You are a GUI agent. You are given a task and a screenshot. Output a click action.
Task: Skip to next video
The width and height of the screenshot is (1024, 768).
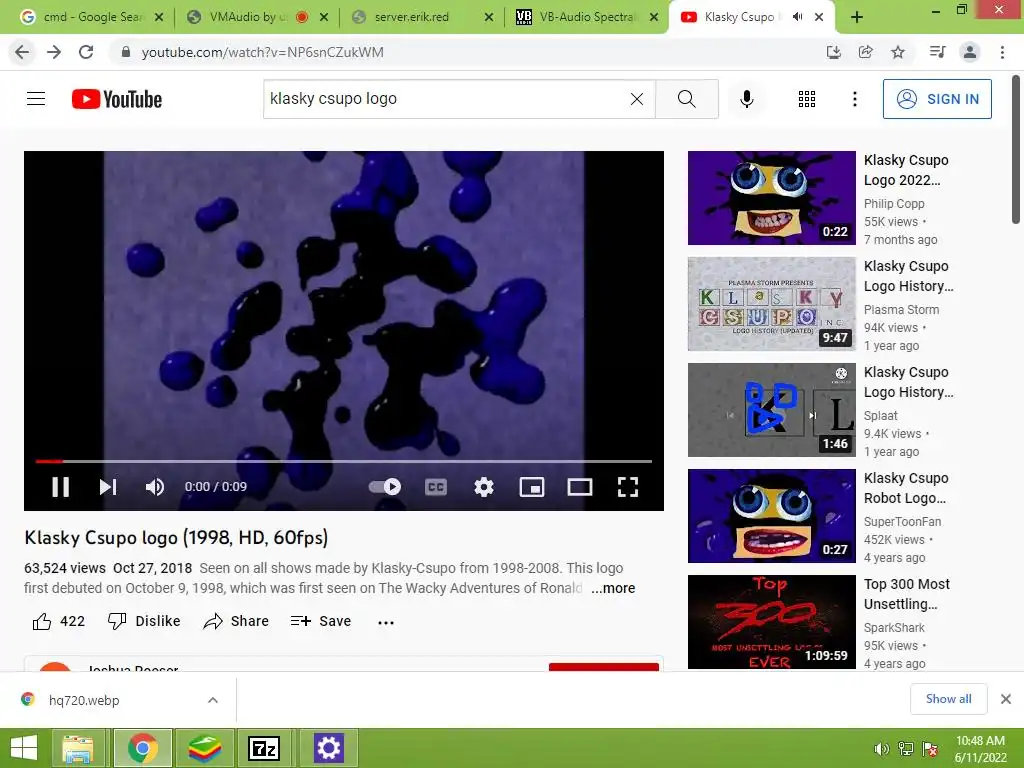[x=108, y=487]
